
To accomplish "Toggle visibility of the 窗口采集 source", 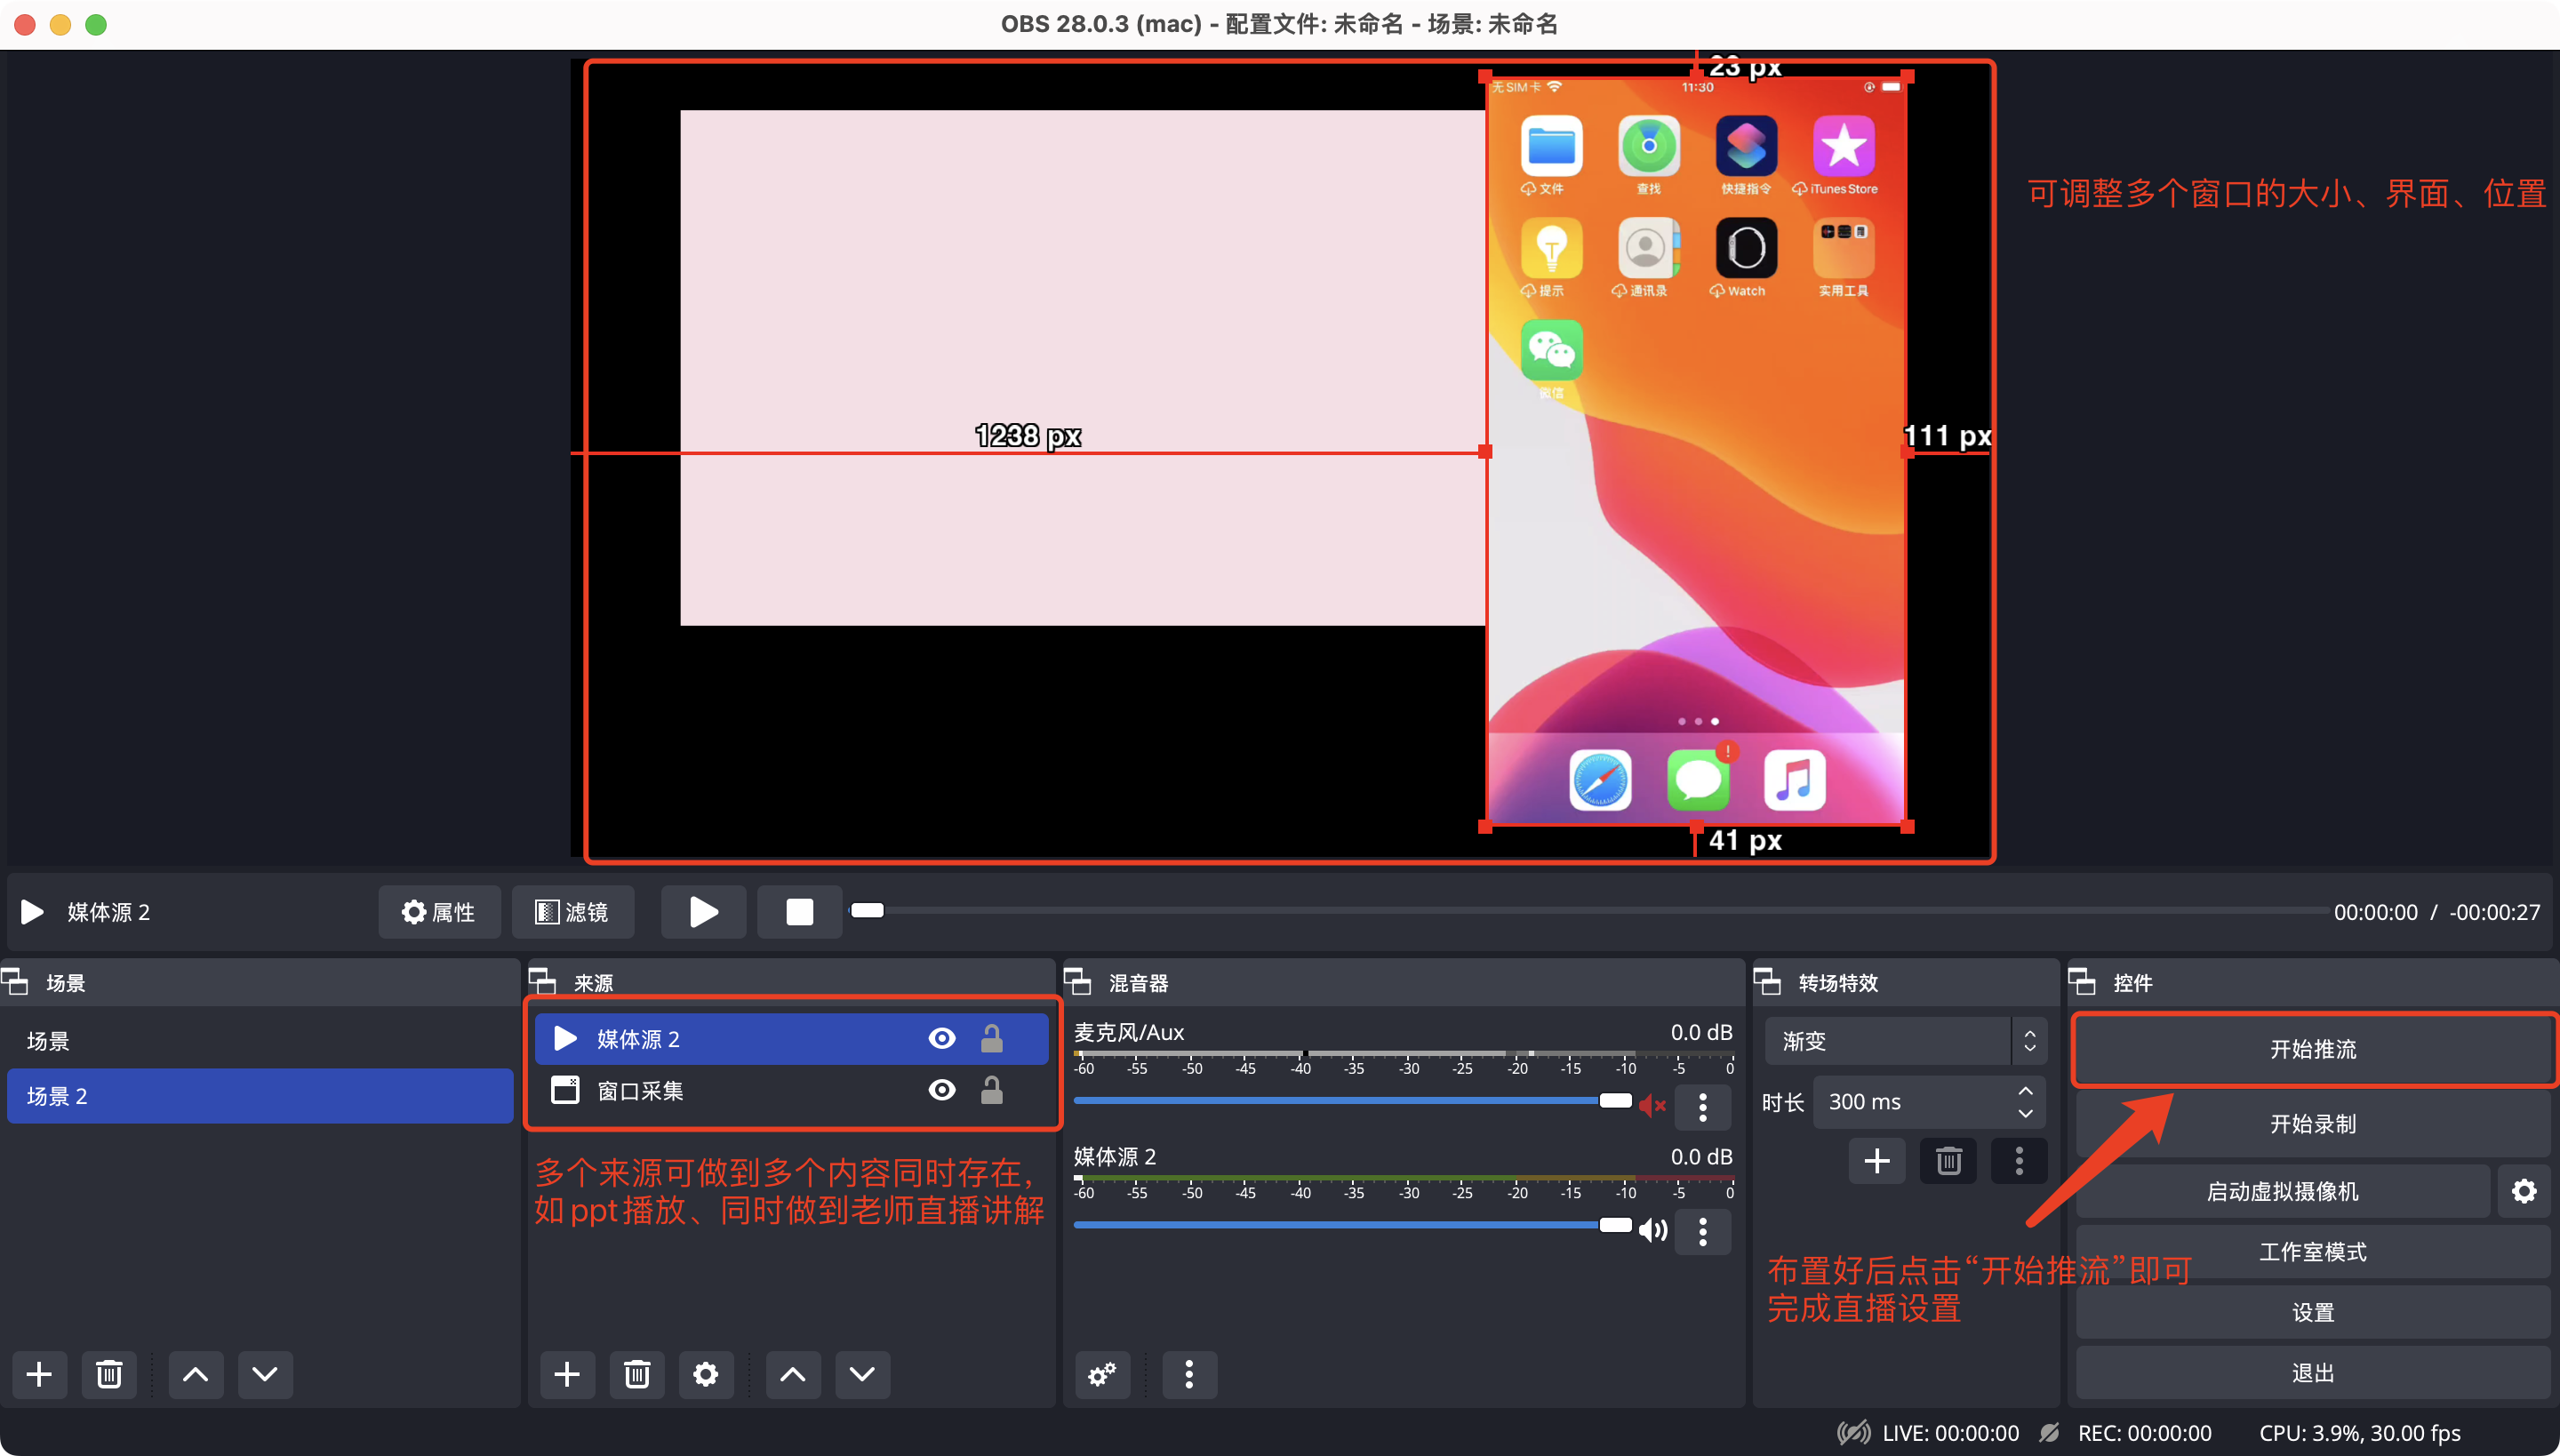I will click(x=941, y=1090).
